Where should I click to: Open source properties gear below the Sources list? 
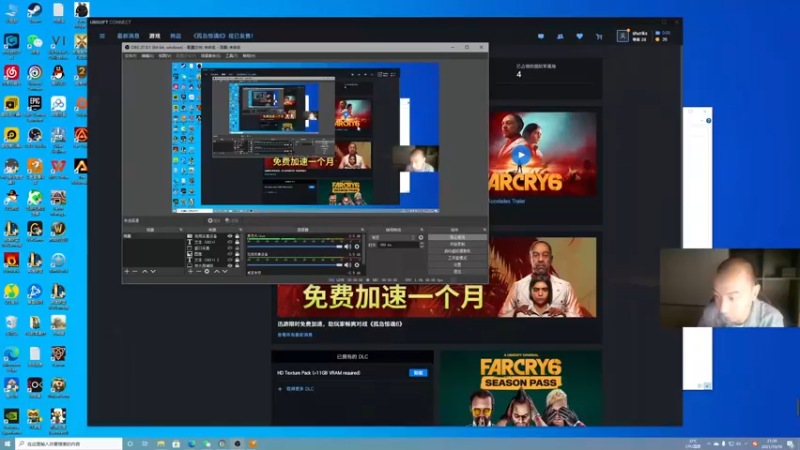tap(207, 271)
